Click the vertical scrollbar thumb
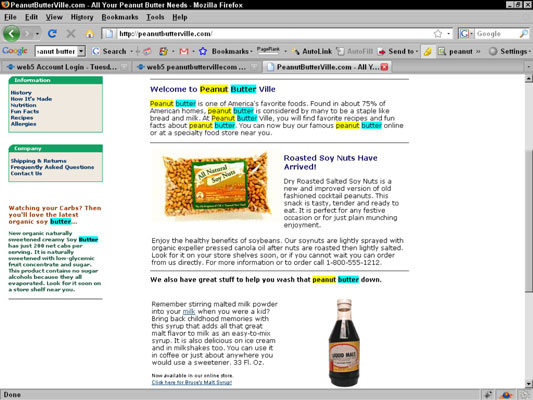533x400 pixels. [x=528, y=221]
